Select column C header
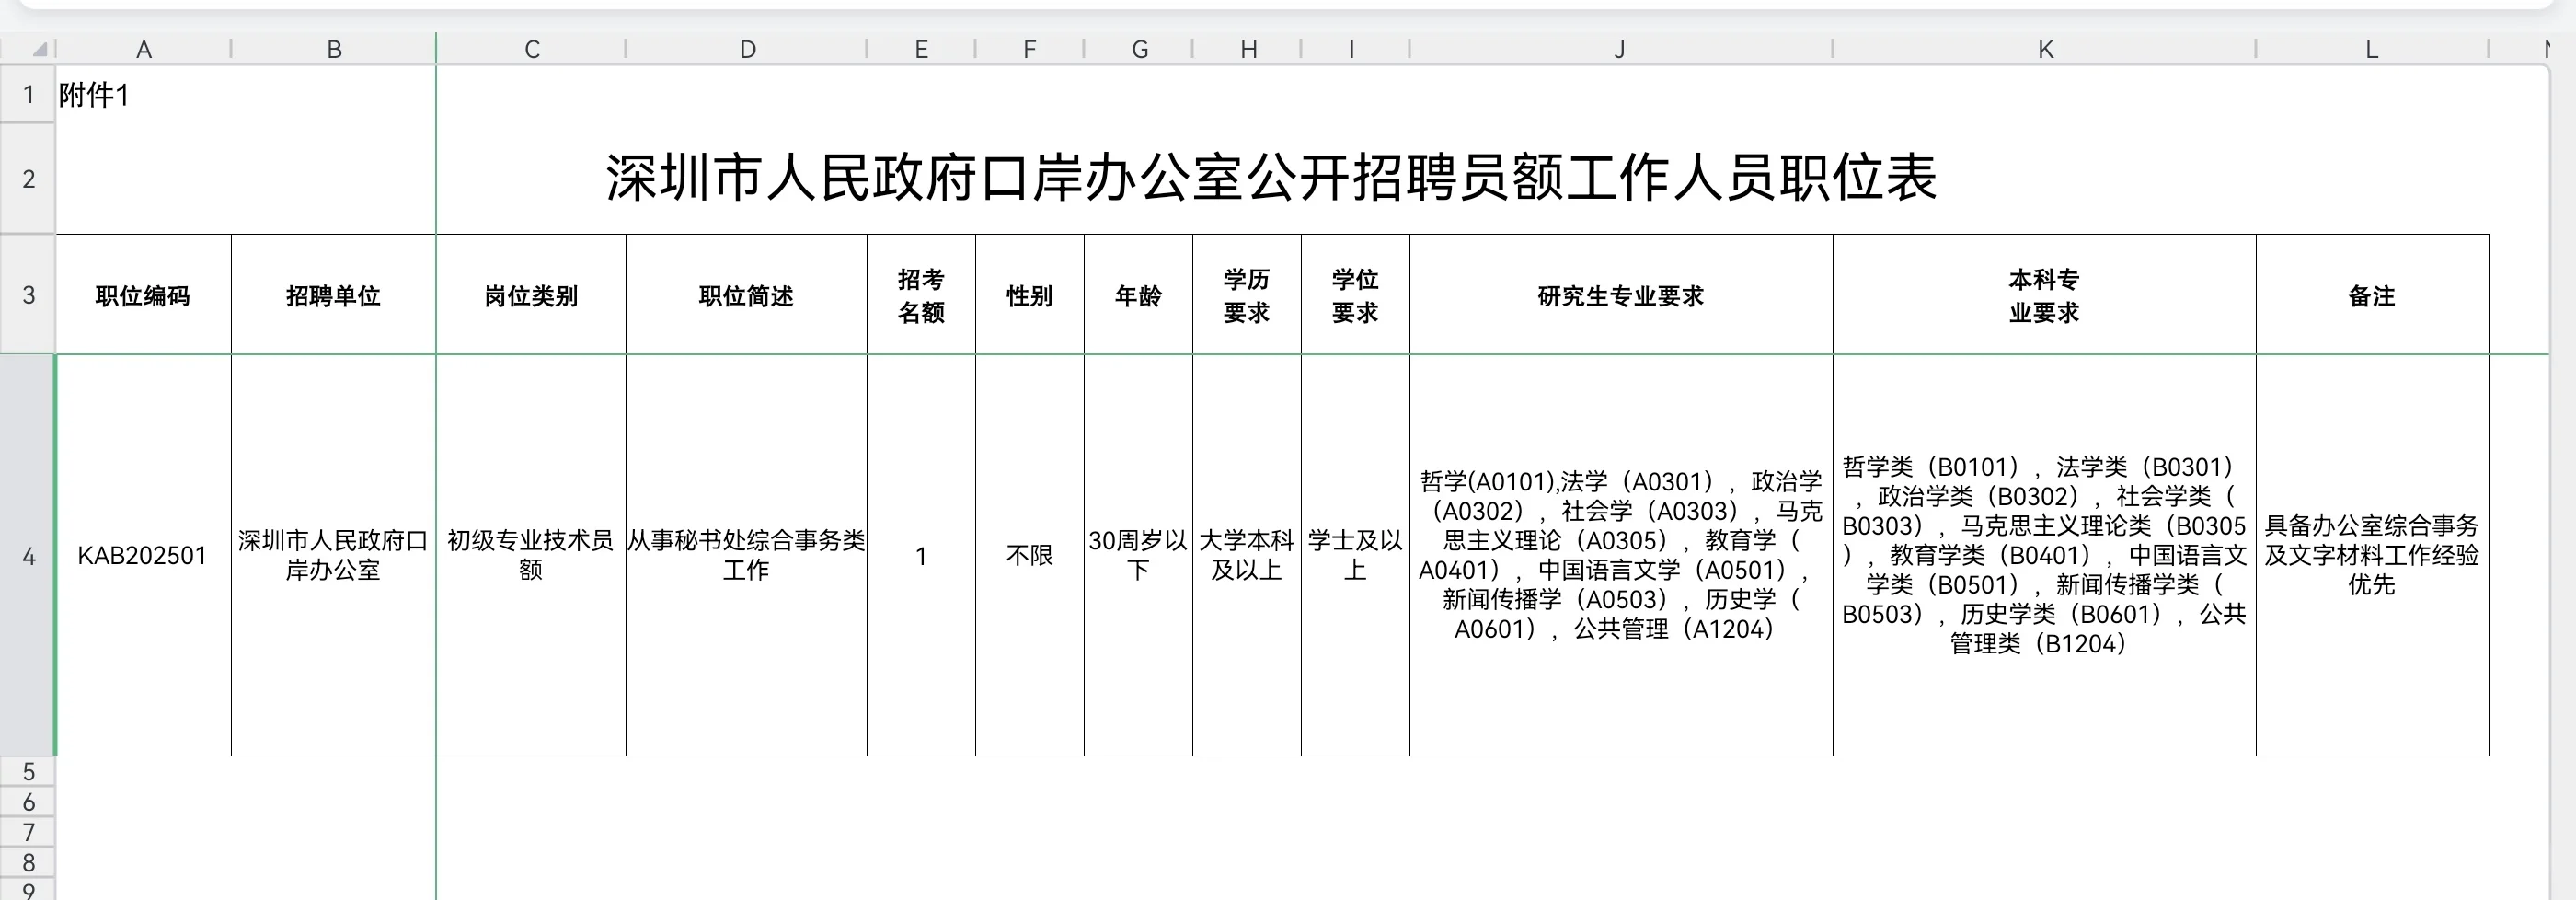The width and height of the screenshot is (2576, 900). click(532, 49)
